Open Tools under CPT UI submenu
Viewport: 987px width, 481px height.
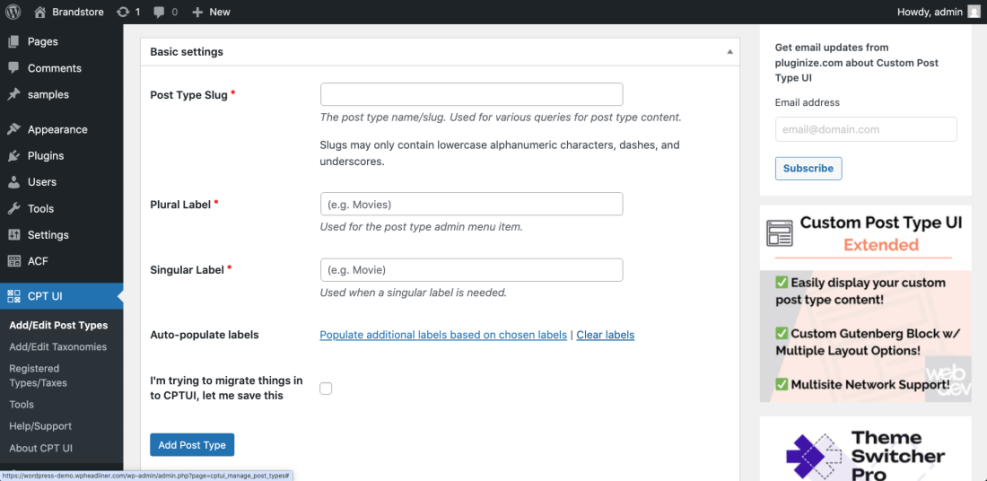tap(21, 404)
